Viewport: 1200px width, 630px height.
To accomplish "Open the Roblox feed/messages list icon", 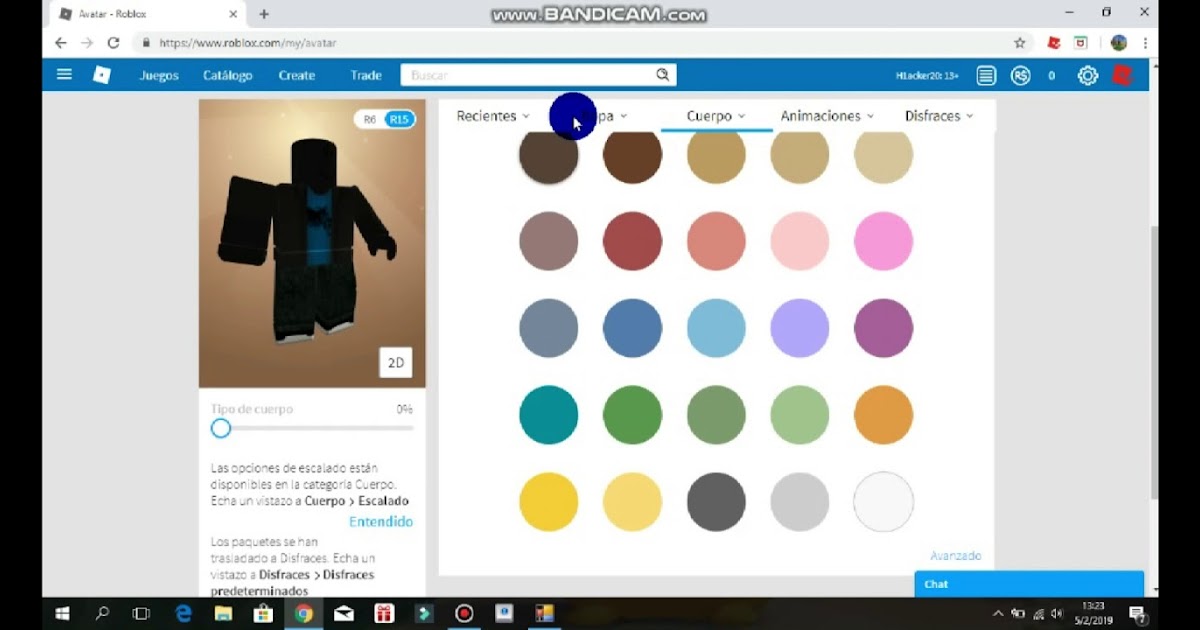I will (986, 75).
